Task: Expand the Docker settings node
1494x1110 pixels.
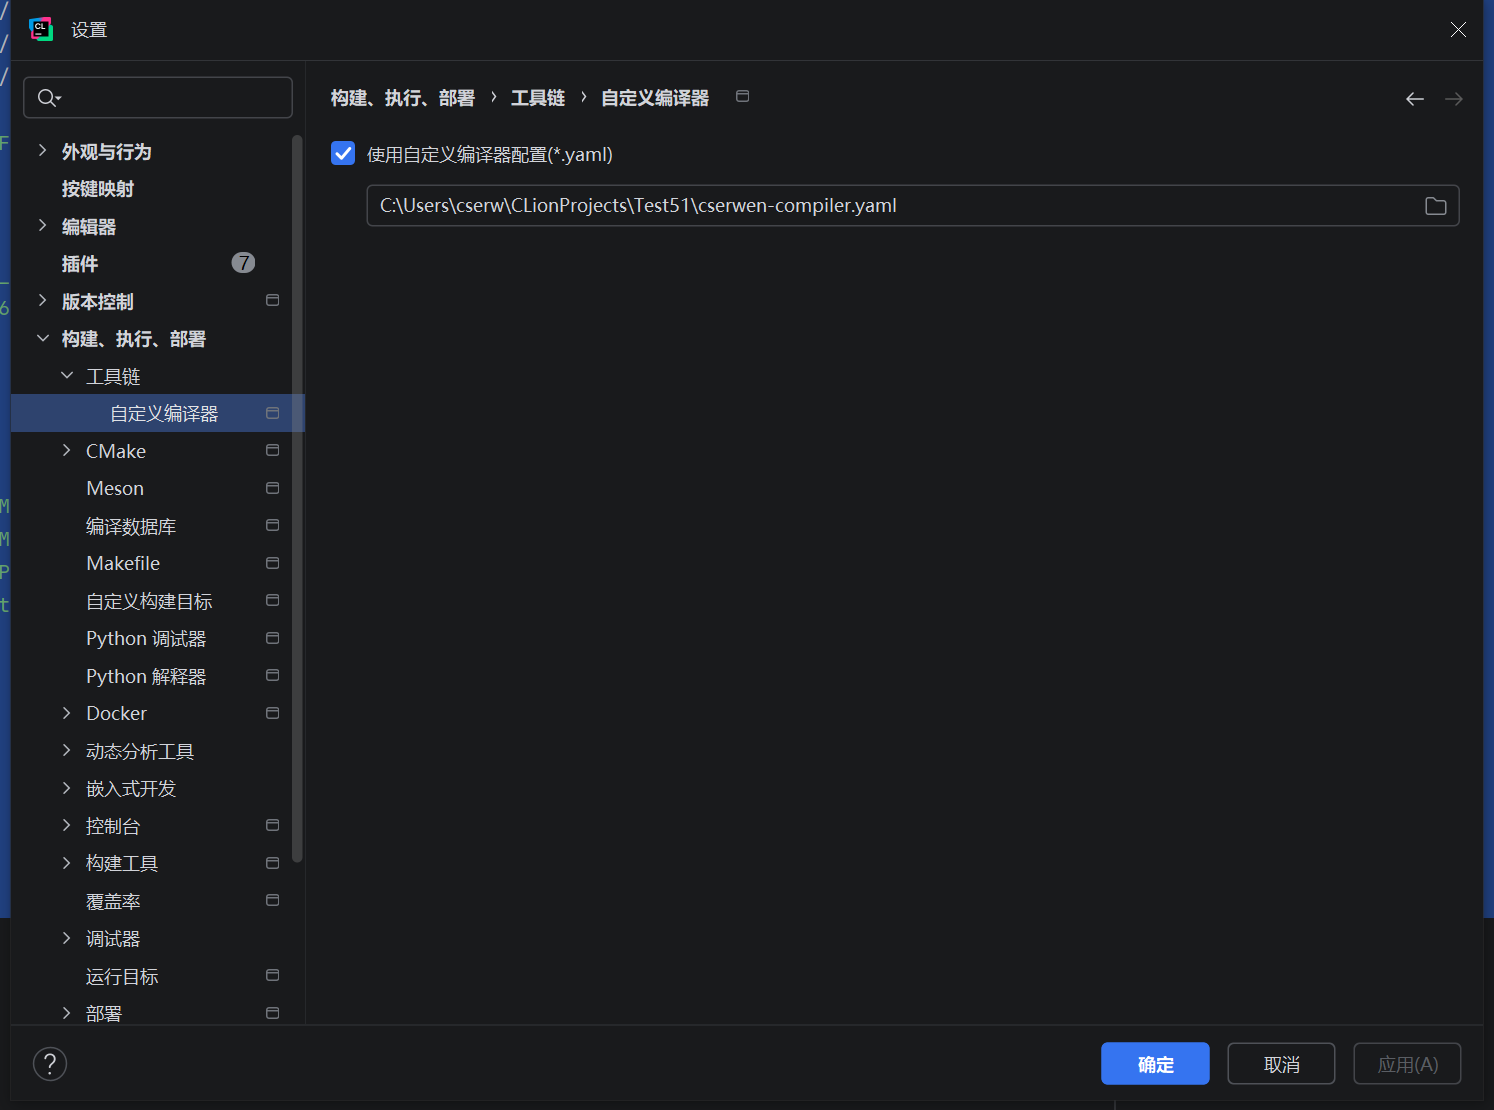Action: 66,713
